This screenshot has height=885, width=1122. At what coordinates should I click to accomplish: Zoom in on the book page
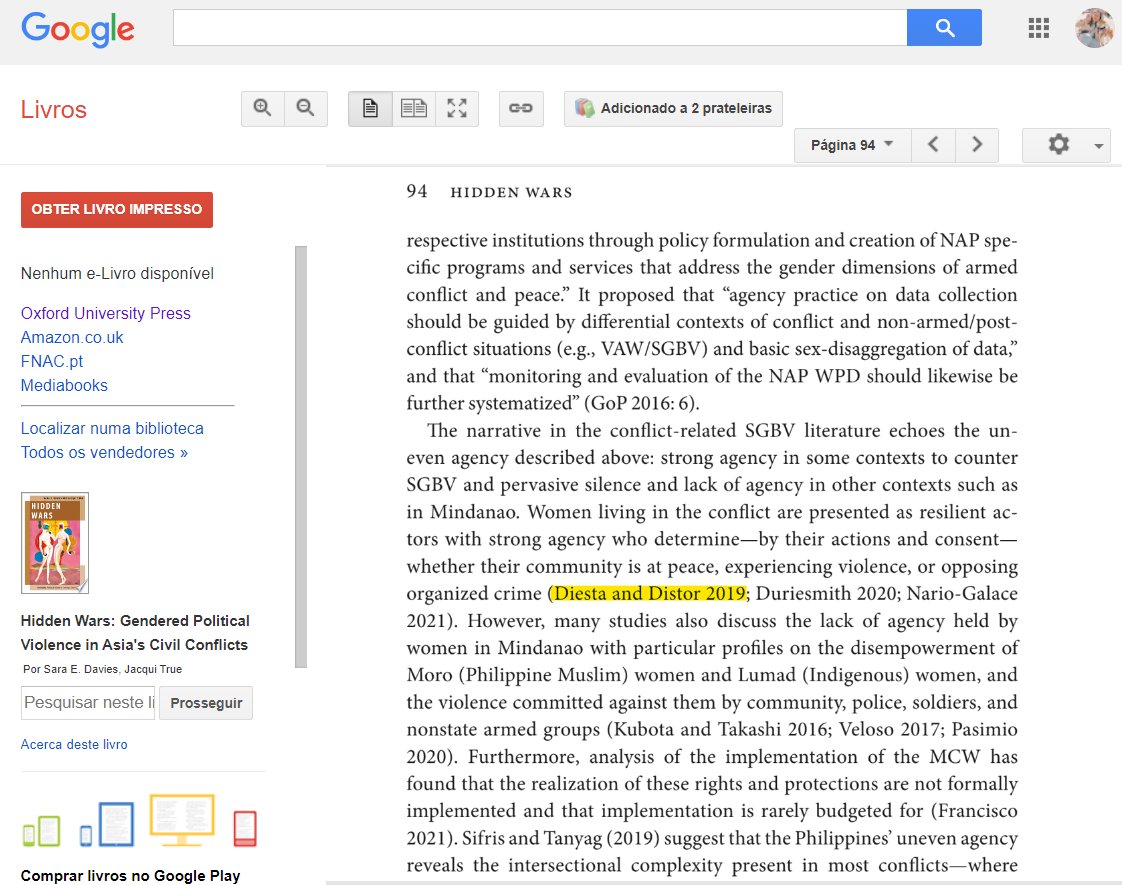[263, 109]
